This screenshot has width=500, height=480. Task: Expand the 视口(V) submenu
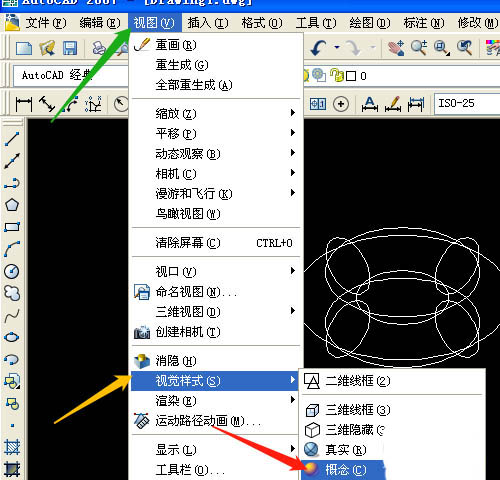[216, 272]
